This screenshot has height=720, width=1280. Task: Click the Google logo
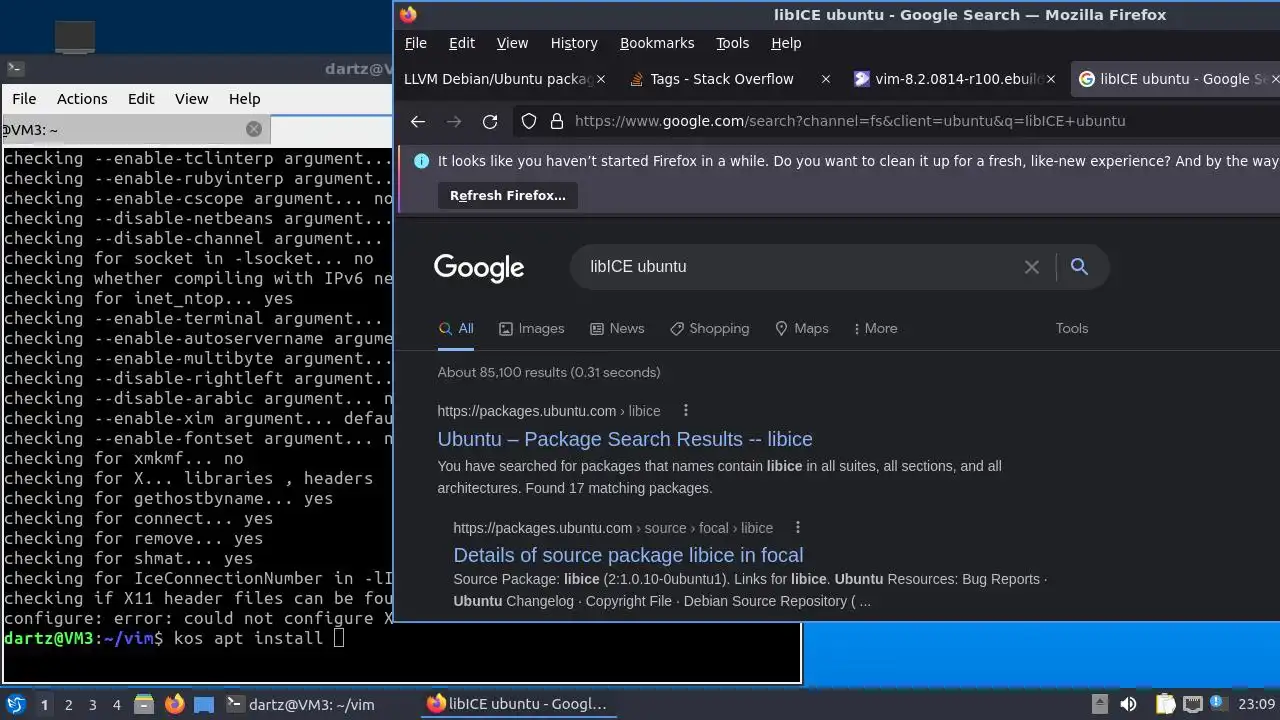(479, 267)
